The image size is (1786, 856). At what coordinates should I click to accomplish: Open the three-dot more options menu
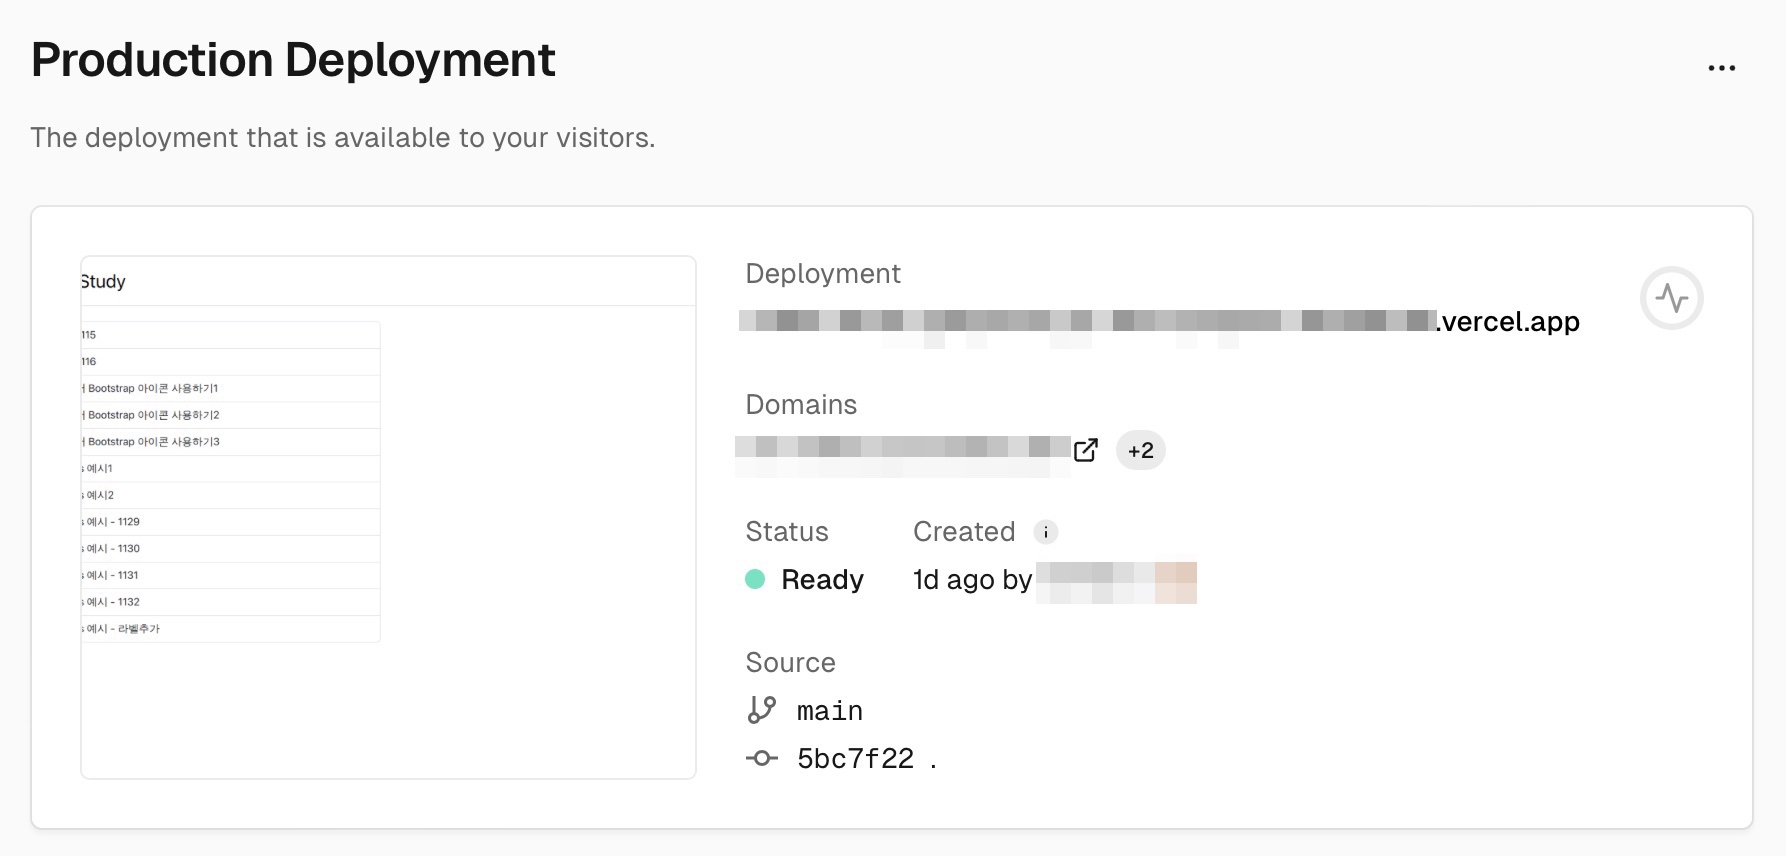tap(1721, 68)
